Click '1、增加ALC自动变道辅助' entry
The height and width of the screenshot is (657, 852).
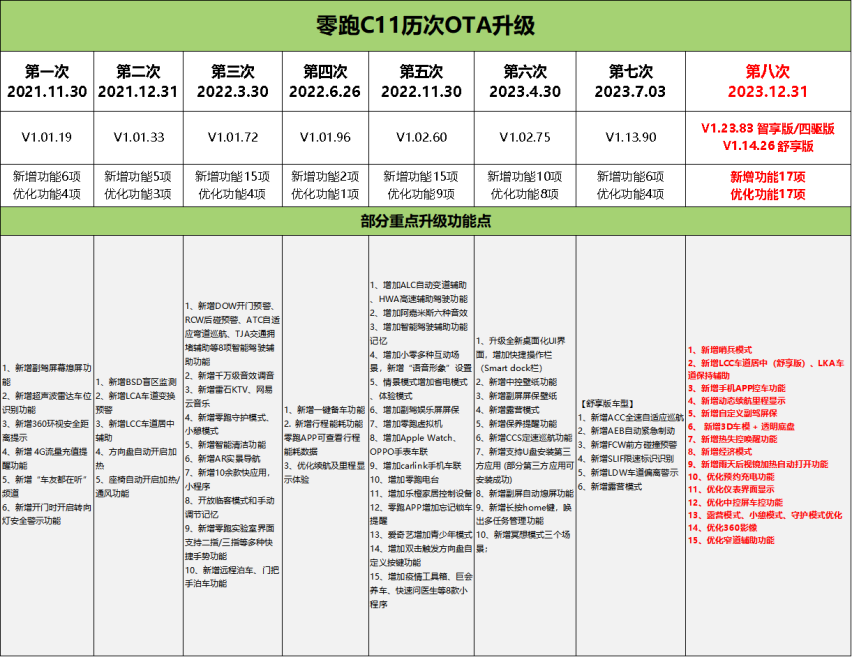tap(418, 285)
